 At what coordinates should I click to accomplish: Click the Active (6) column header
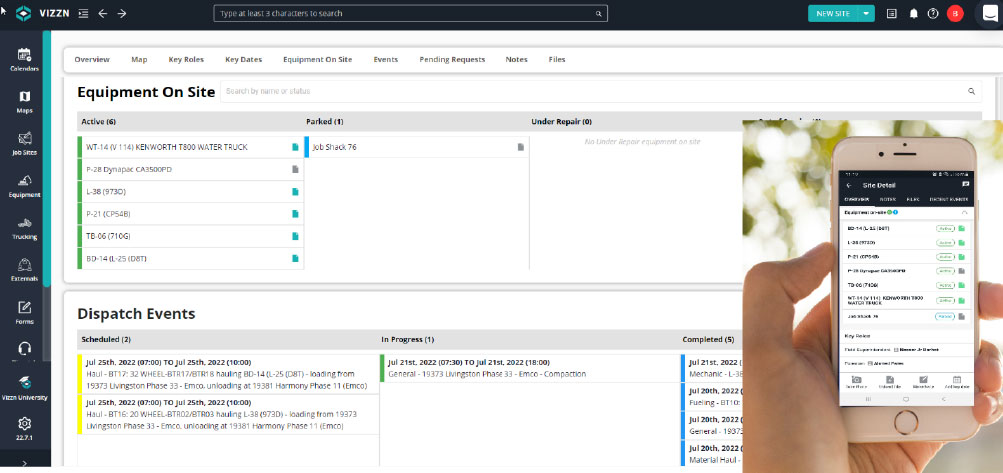click(99, 122)
